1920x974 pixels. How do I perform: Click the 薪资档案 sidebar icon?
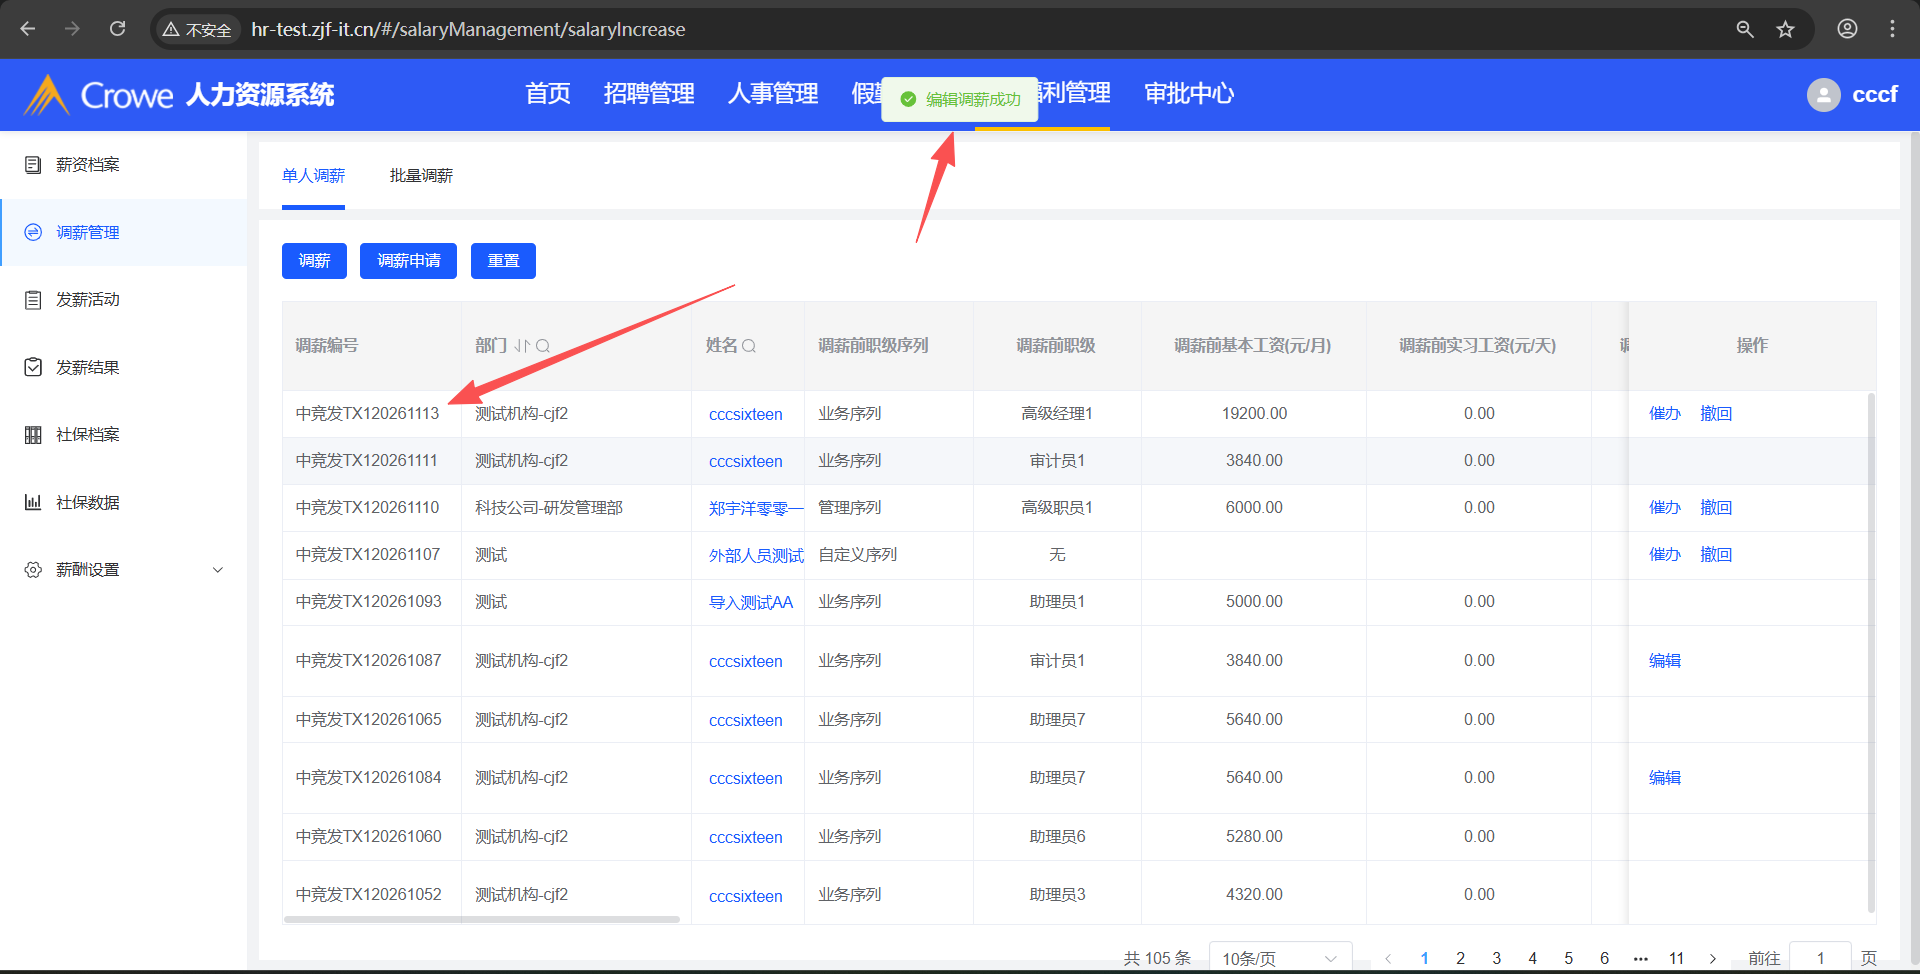(x=33, y=165)
